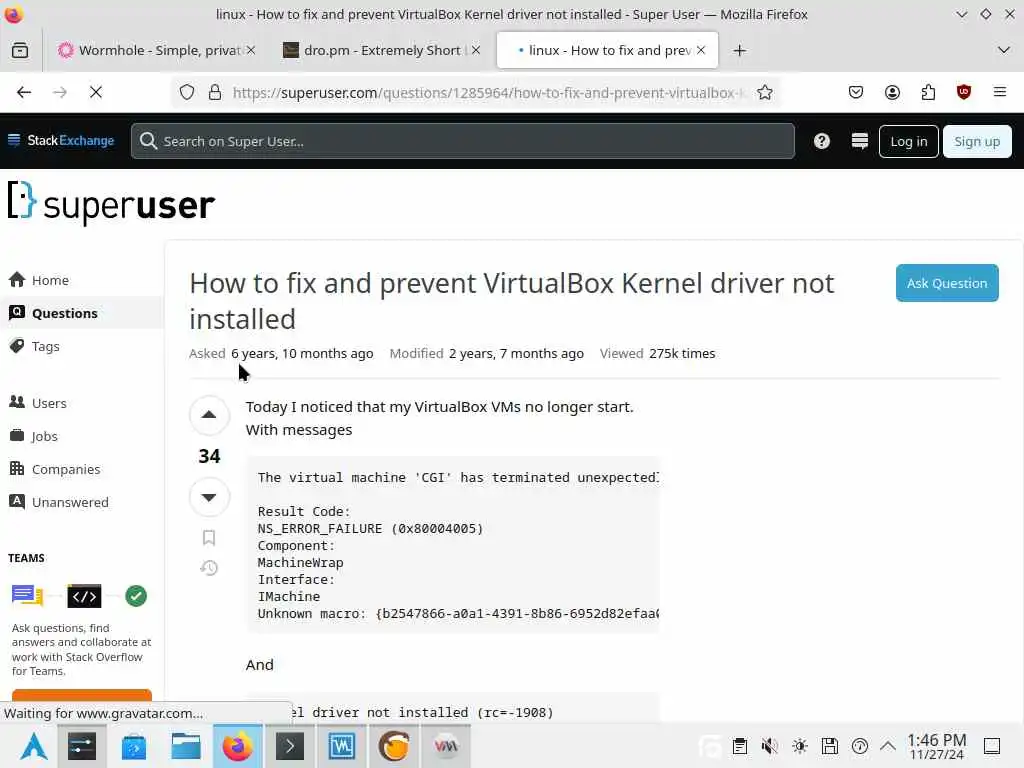Image resolution: width=1024 pixels, height=768 pixels.
Task: Toggle muted volume in system tray
Action: pyautogui.click(x=769, y=746)
